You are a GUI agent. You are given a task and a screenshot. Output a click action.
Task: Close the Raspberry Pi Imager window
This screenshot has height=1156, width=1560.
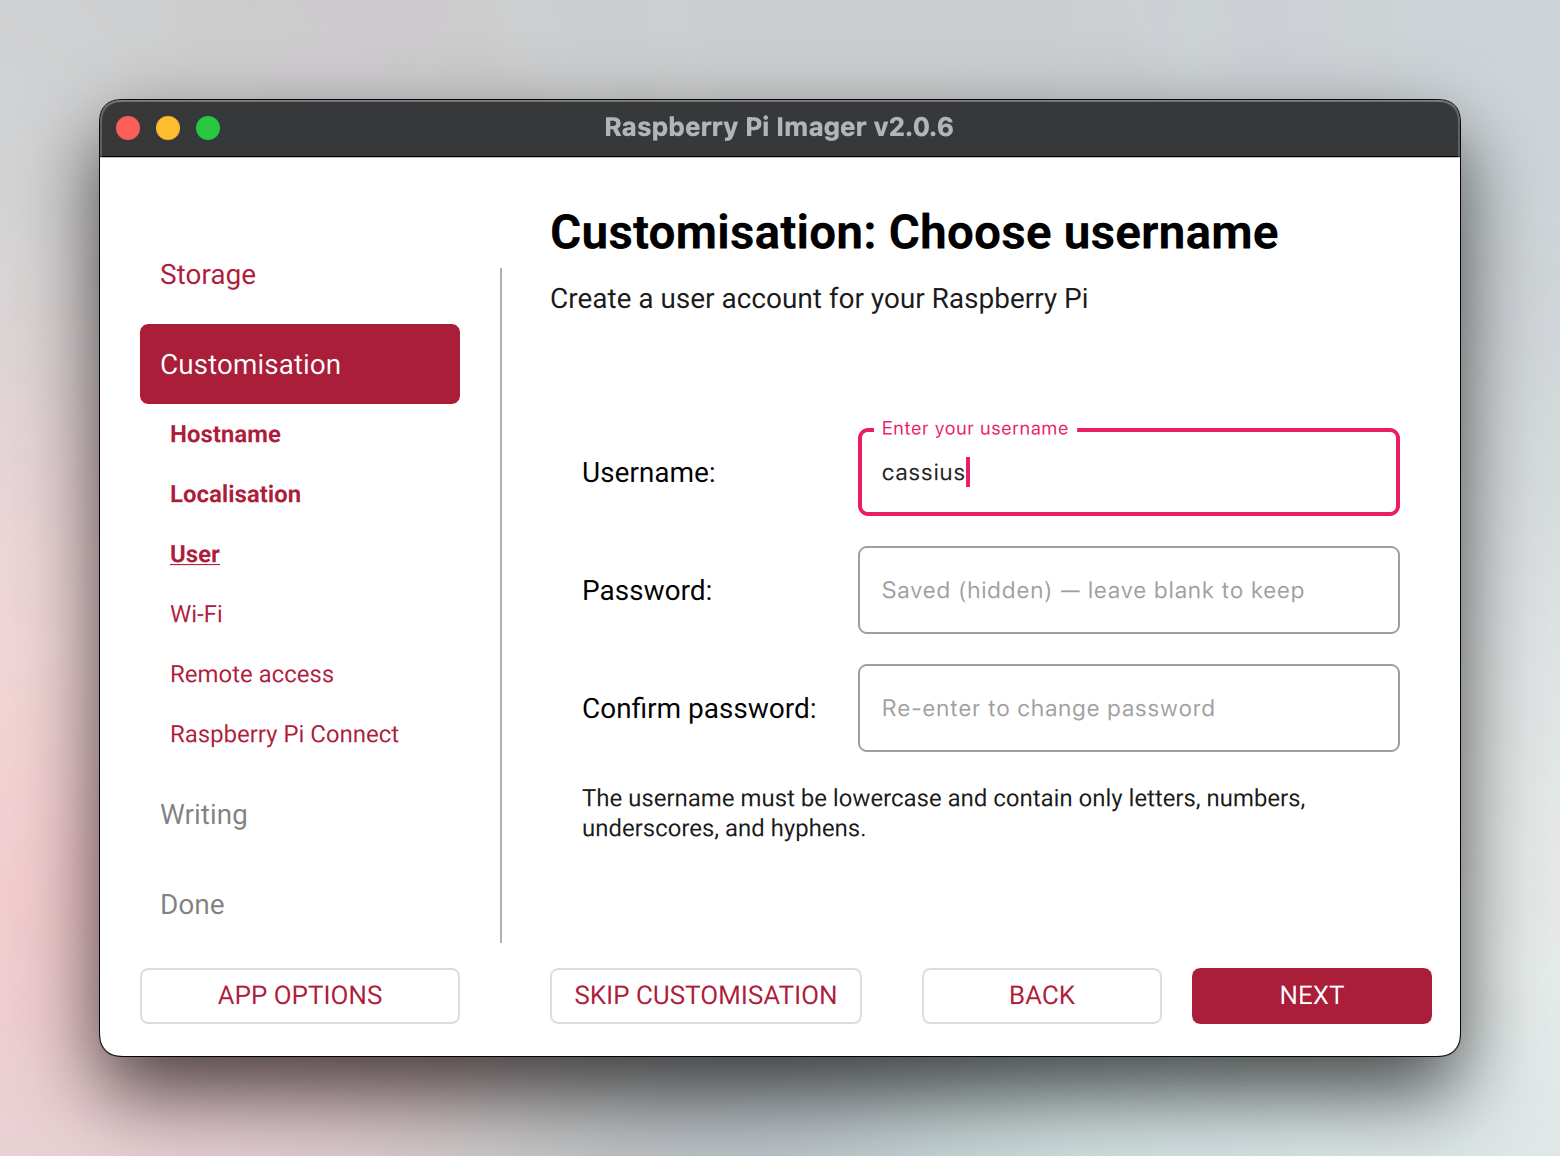128,128
